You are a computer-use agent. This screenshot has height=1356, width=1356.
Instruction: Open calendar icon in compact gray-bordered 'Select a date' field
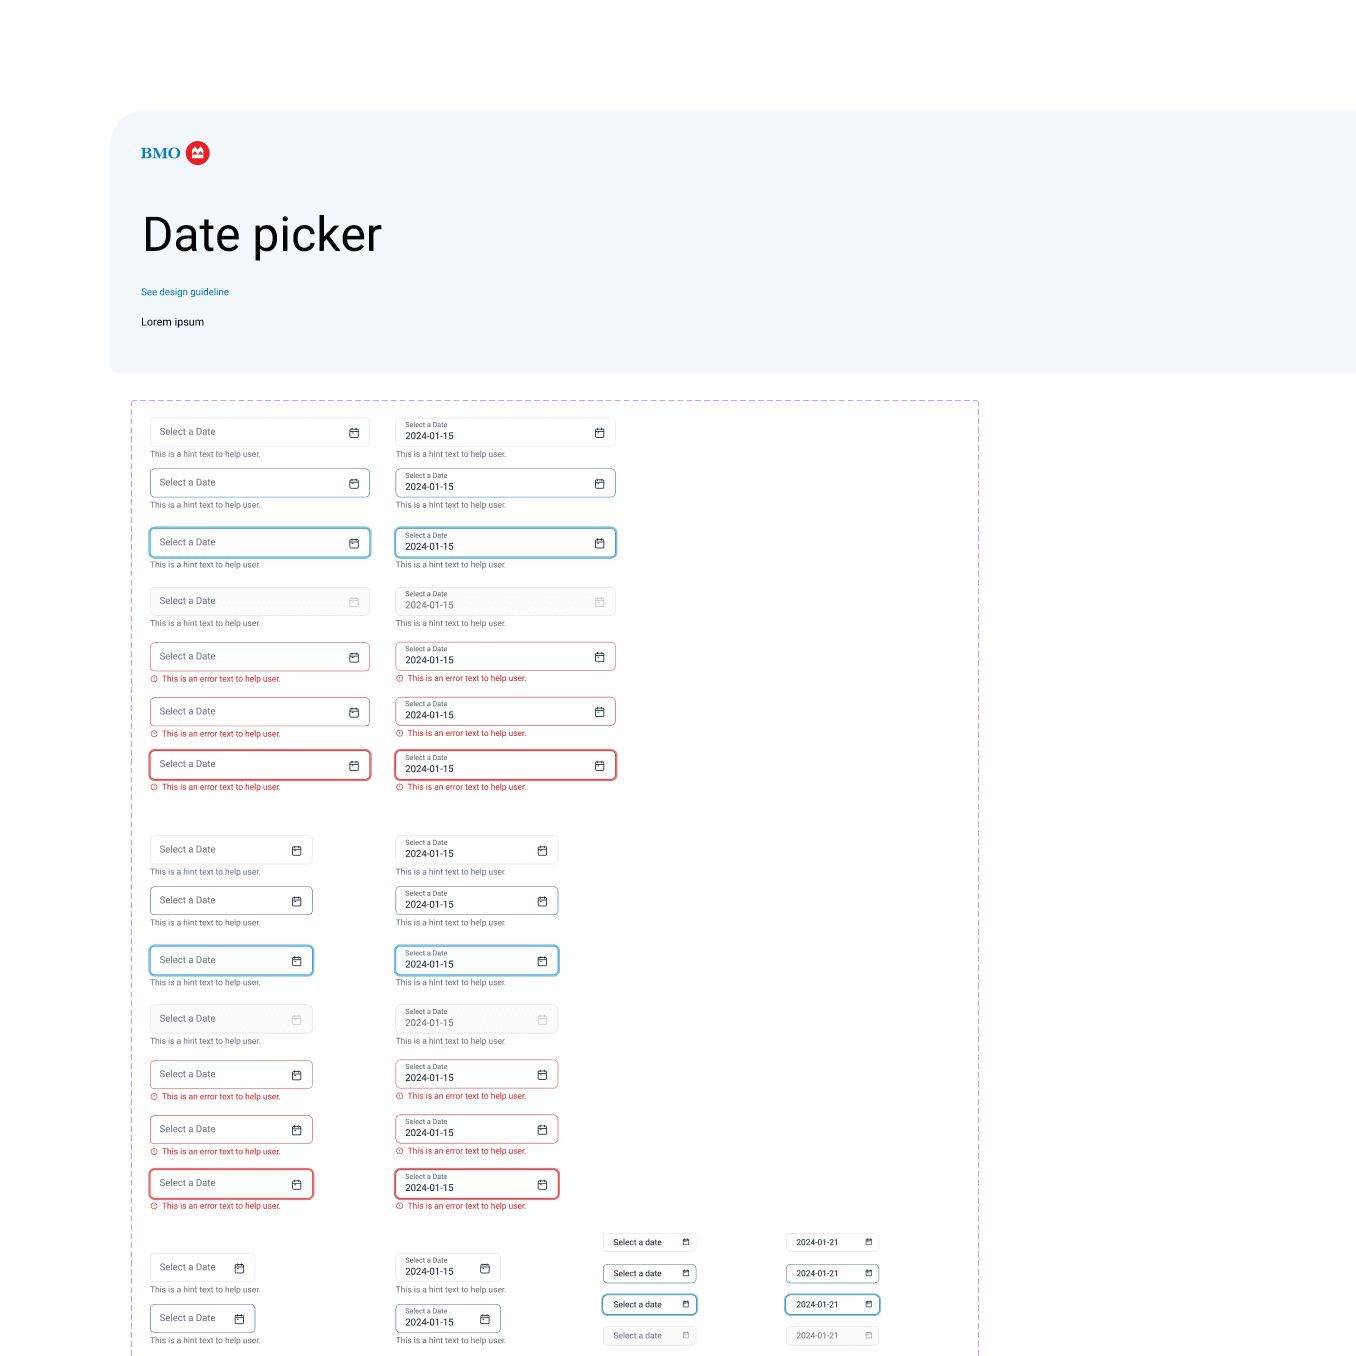click(686, 1242)
